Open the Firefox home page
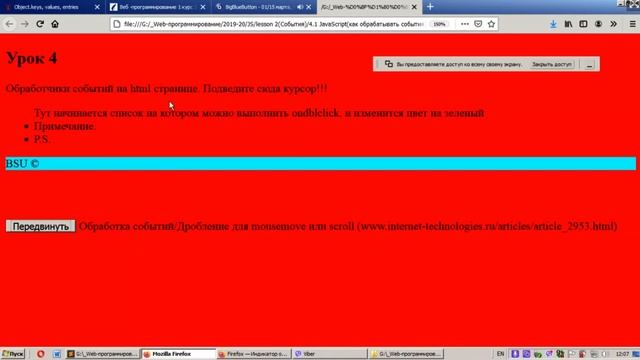 click(x=55, y=24)
